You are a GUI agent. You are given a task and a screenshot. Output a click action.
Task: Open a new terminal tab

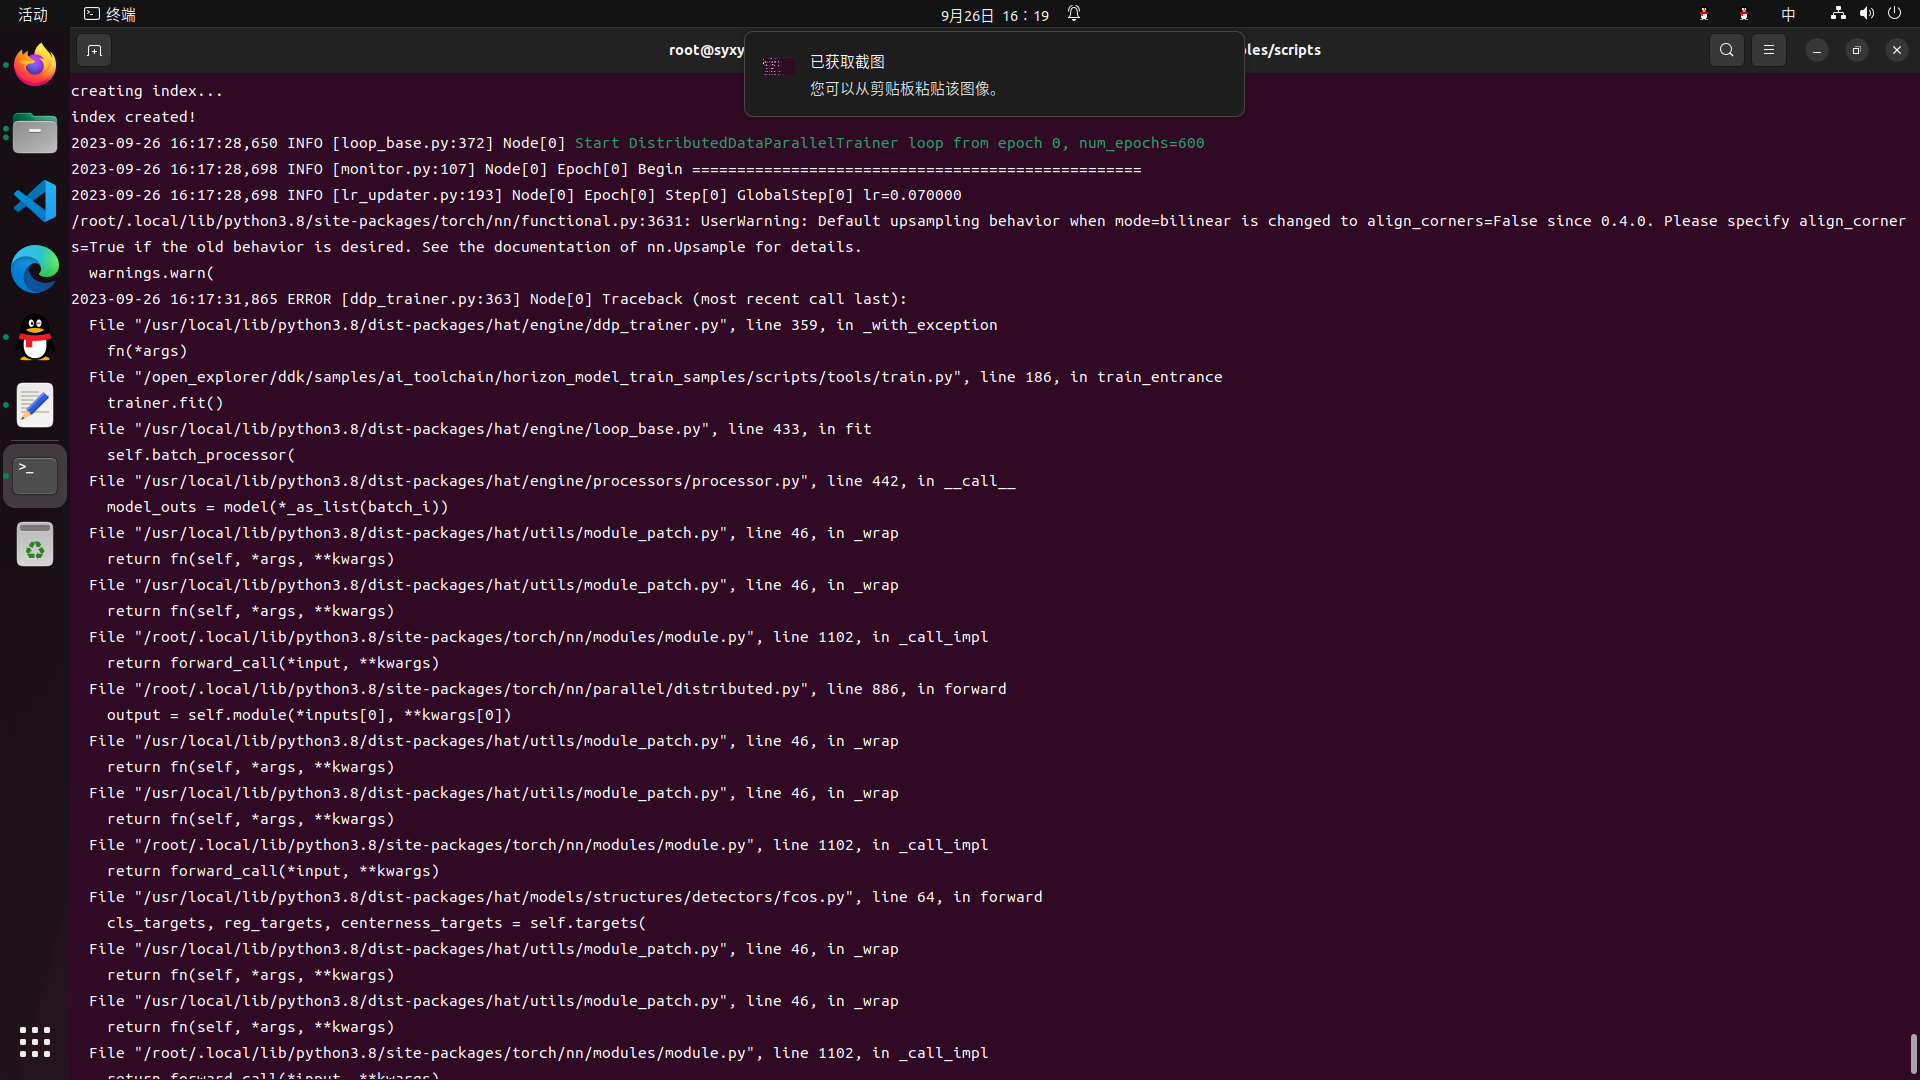[94, 50]
